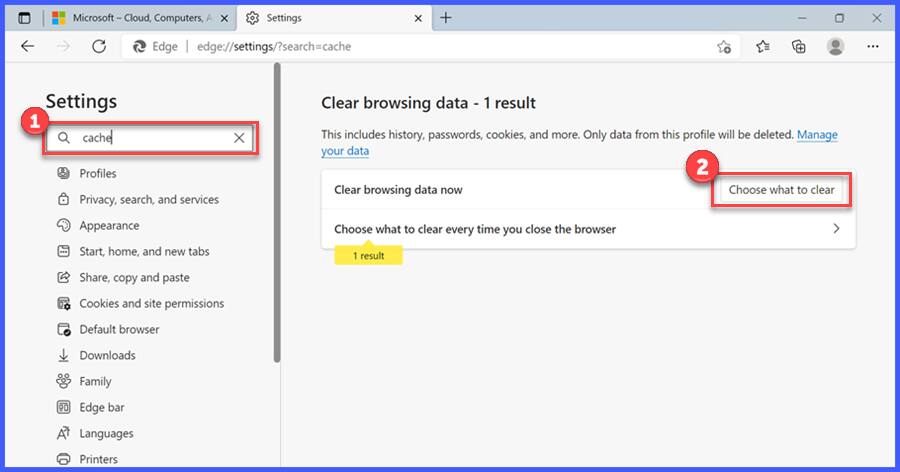
Task: Open a new tab with plus button
Action: click(446, 18)
